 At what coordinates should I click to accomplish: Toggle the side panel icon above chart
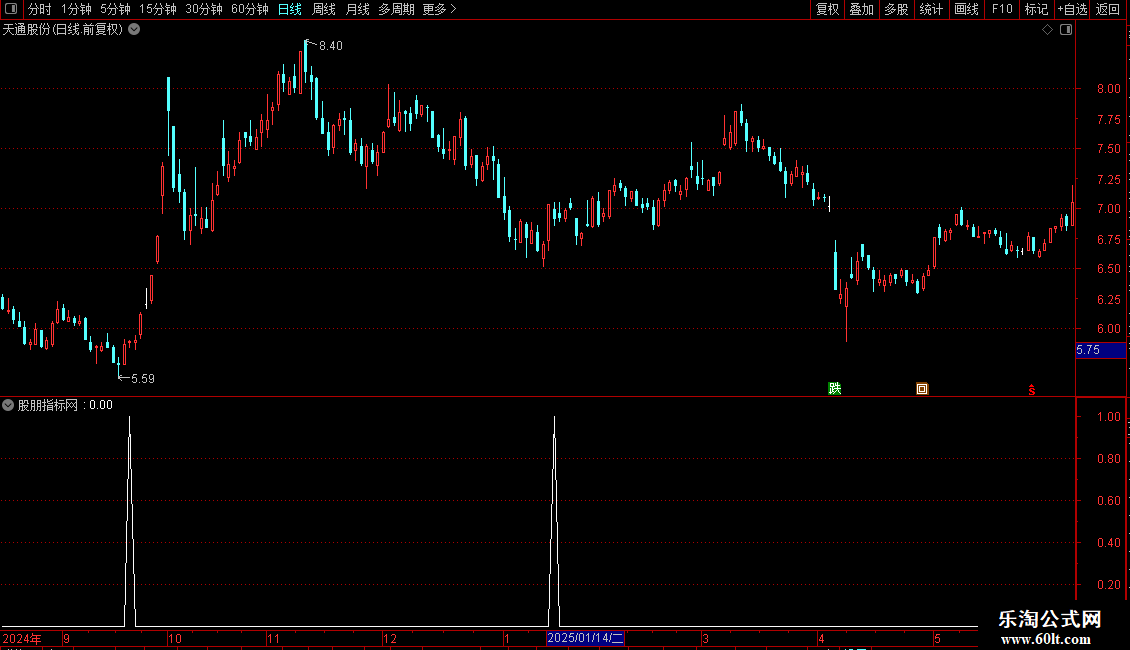[1066, 30]
